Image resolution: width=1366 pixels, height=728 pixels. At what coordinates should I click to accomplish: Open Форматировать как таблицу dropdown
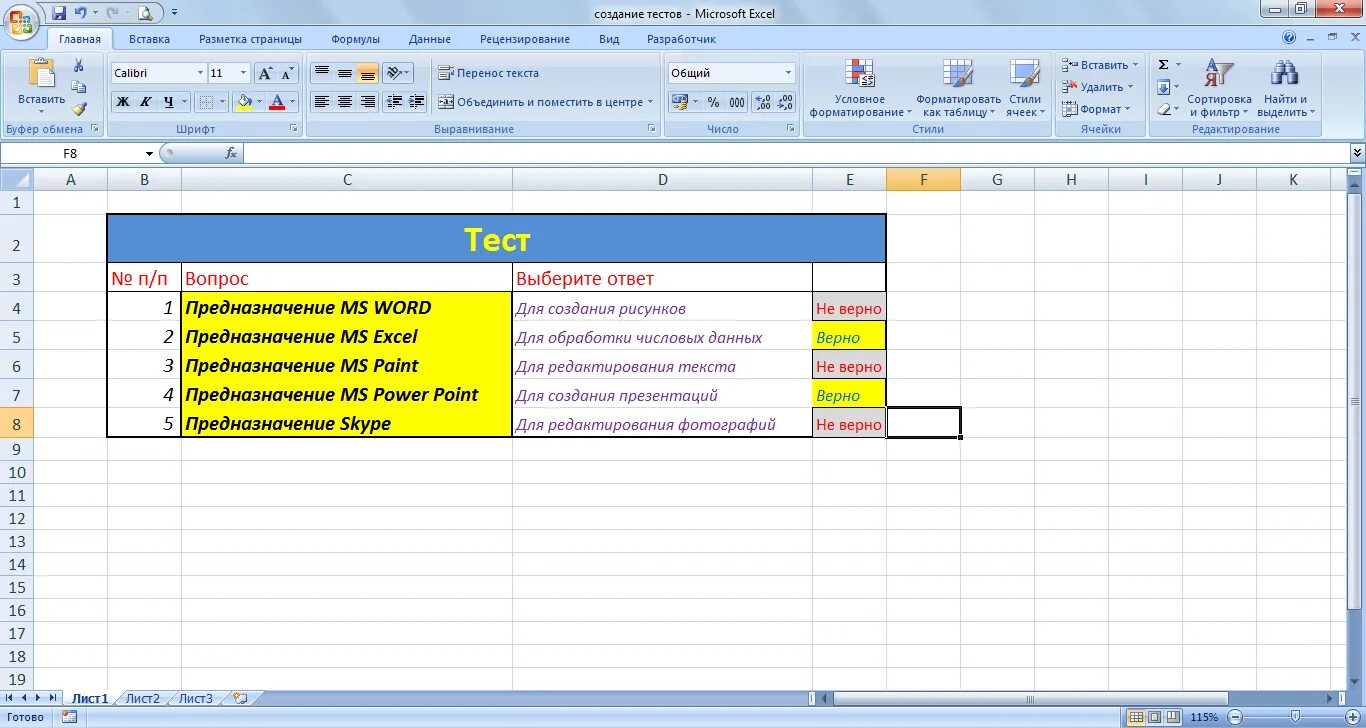[958, 88]
